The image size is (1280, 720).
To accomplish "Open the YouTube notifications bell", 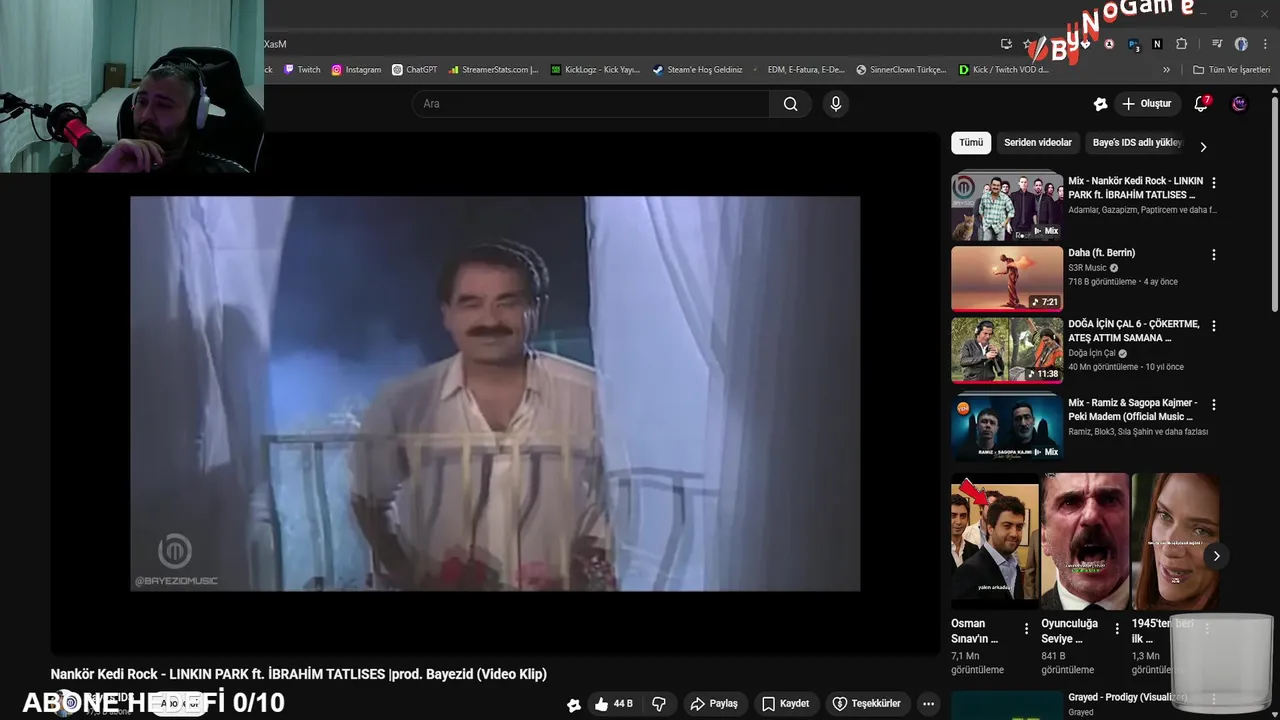I will coord(1201,104).
